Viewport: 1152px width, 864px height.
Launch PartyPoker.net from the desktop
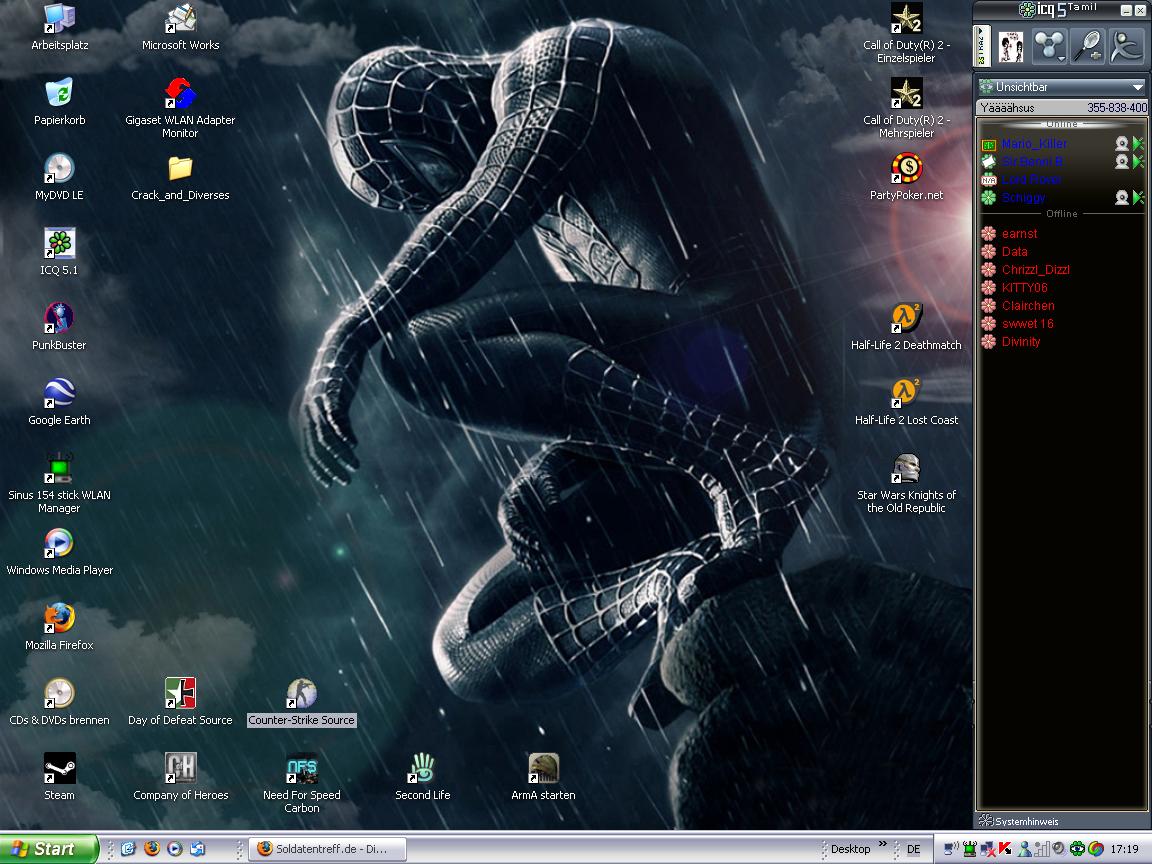tap(906, 170)
